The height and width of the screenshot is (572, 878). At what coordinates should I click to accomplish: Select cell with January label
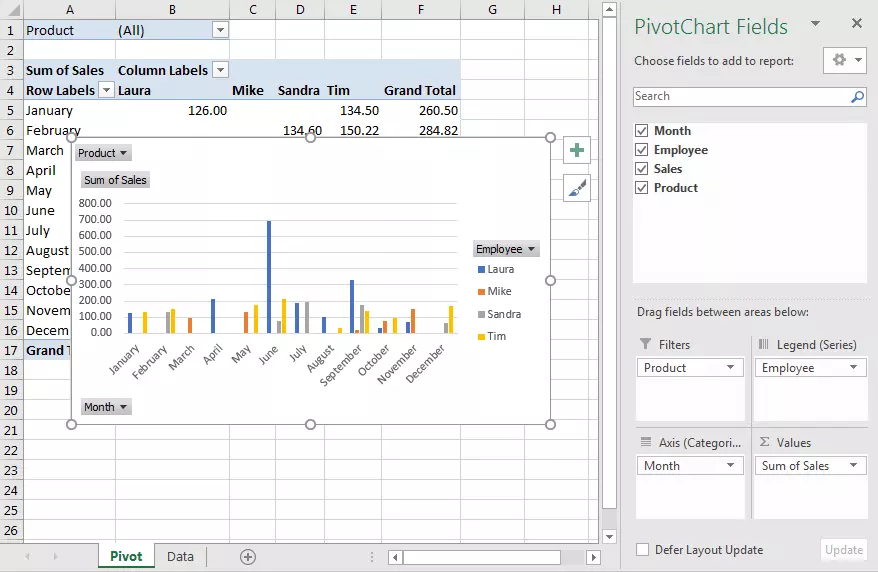tap(69, 110)
